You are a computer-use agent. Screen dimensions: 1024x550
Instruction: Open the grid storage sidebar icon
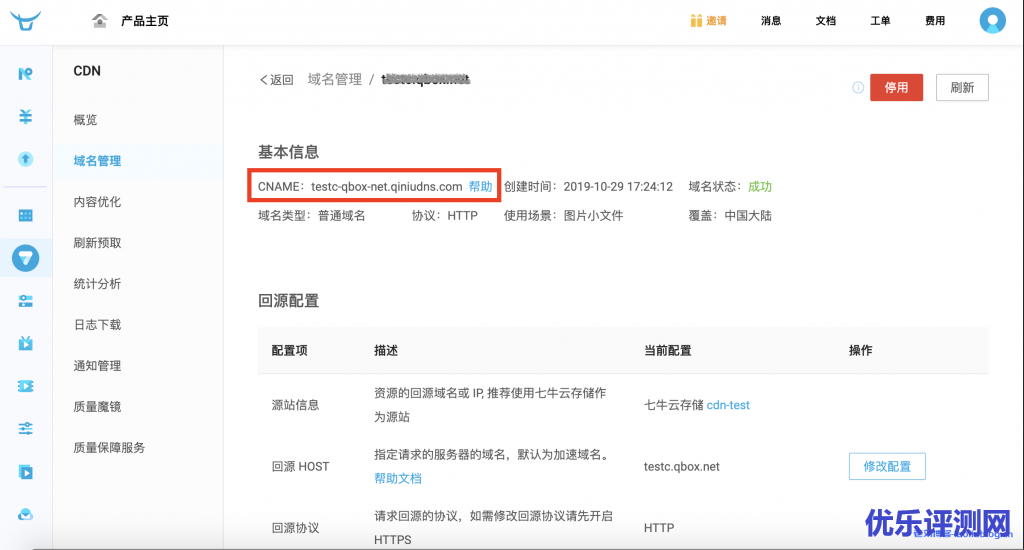click(x=25, y=216)
